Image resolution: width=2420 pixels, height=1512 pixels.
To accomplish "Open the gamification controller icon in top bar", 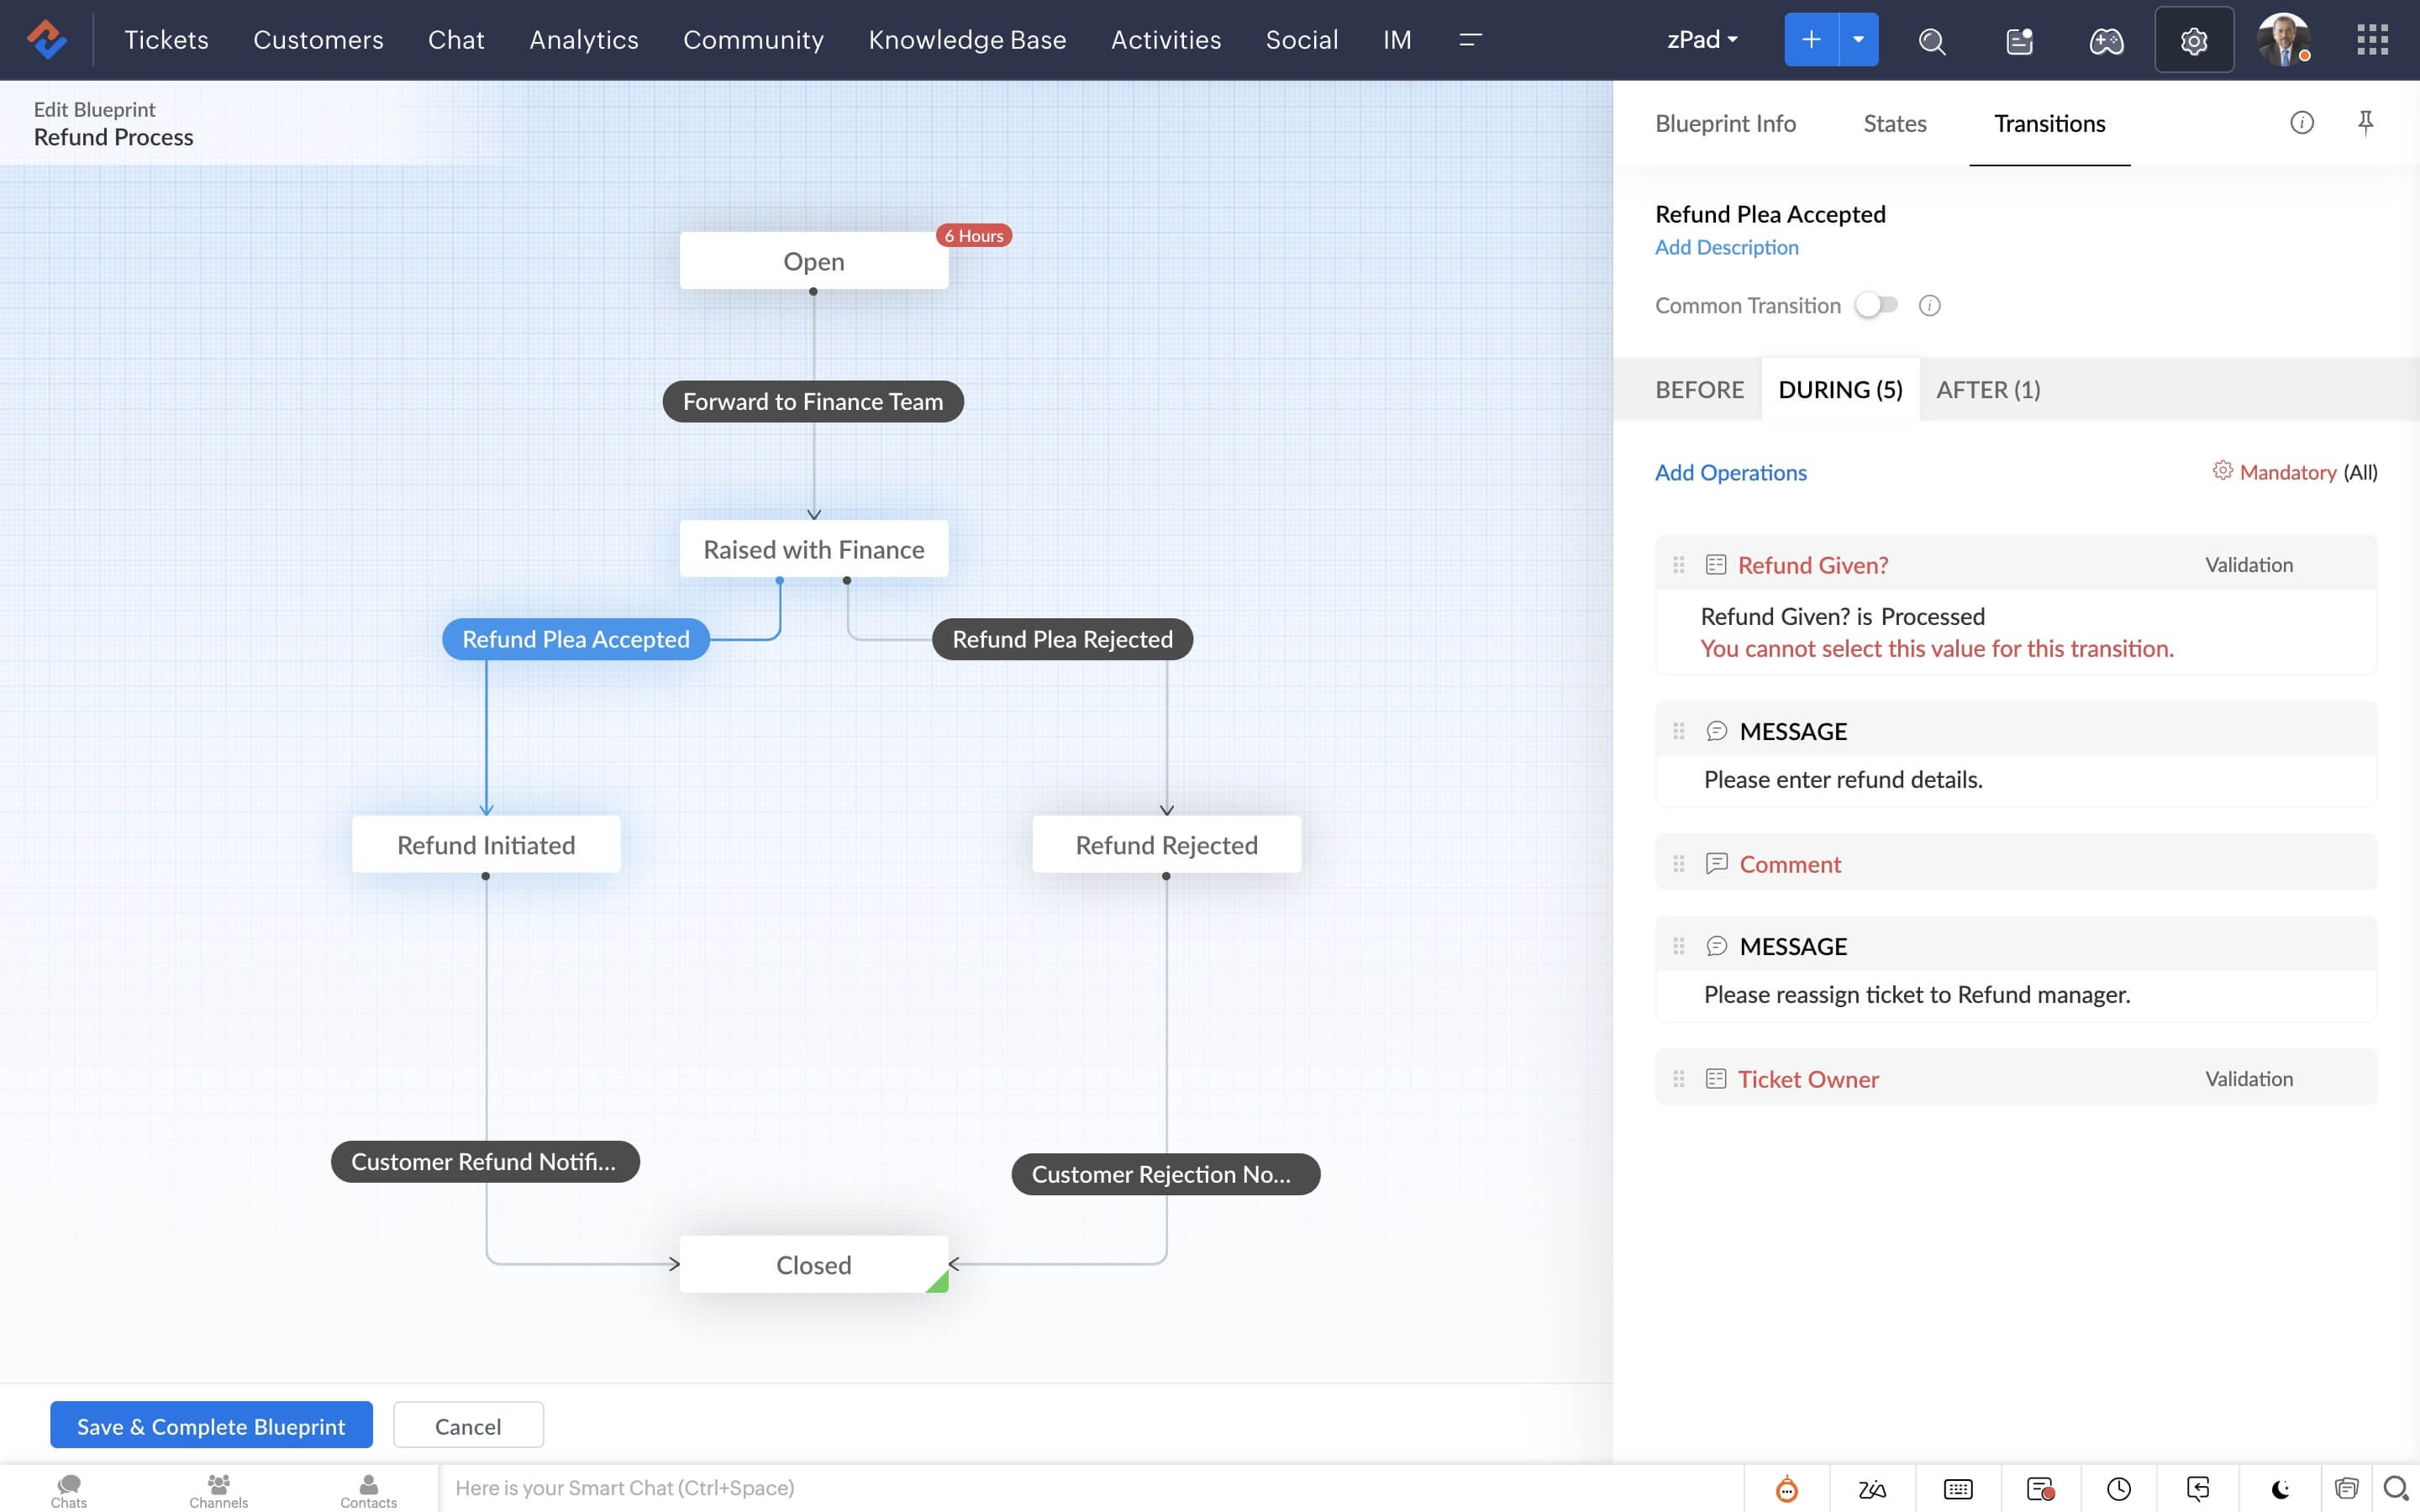I will click(x=2106, y=40).
